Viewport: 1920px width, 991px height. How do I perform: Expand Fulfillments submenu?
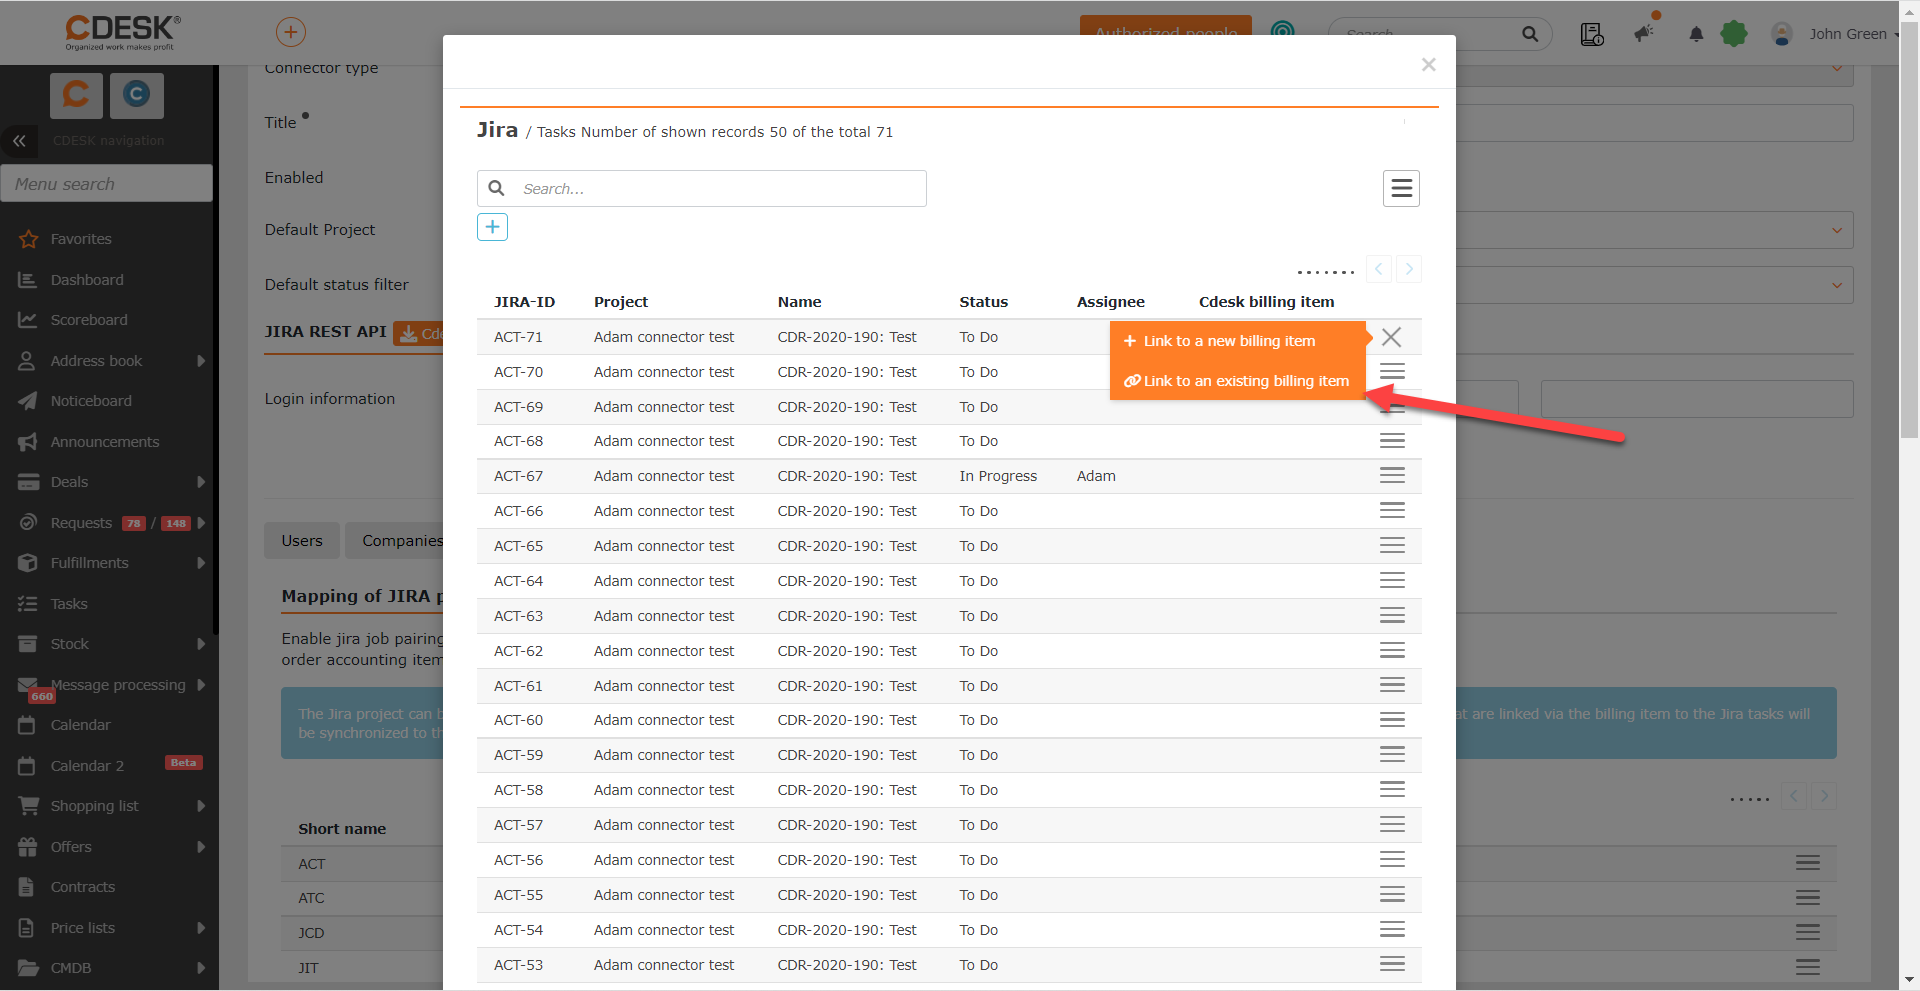201,563
